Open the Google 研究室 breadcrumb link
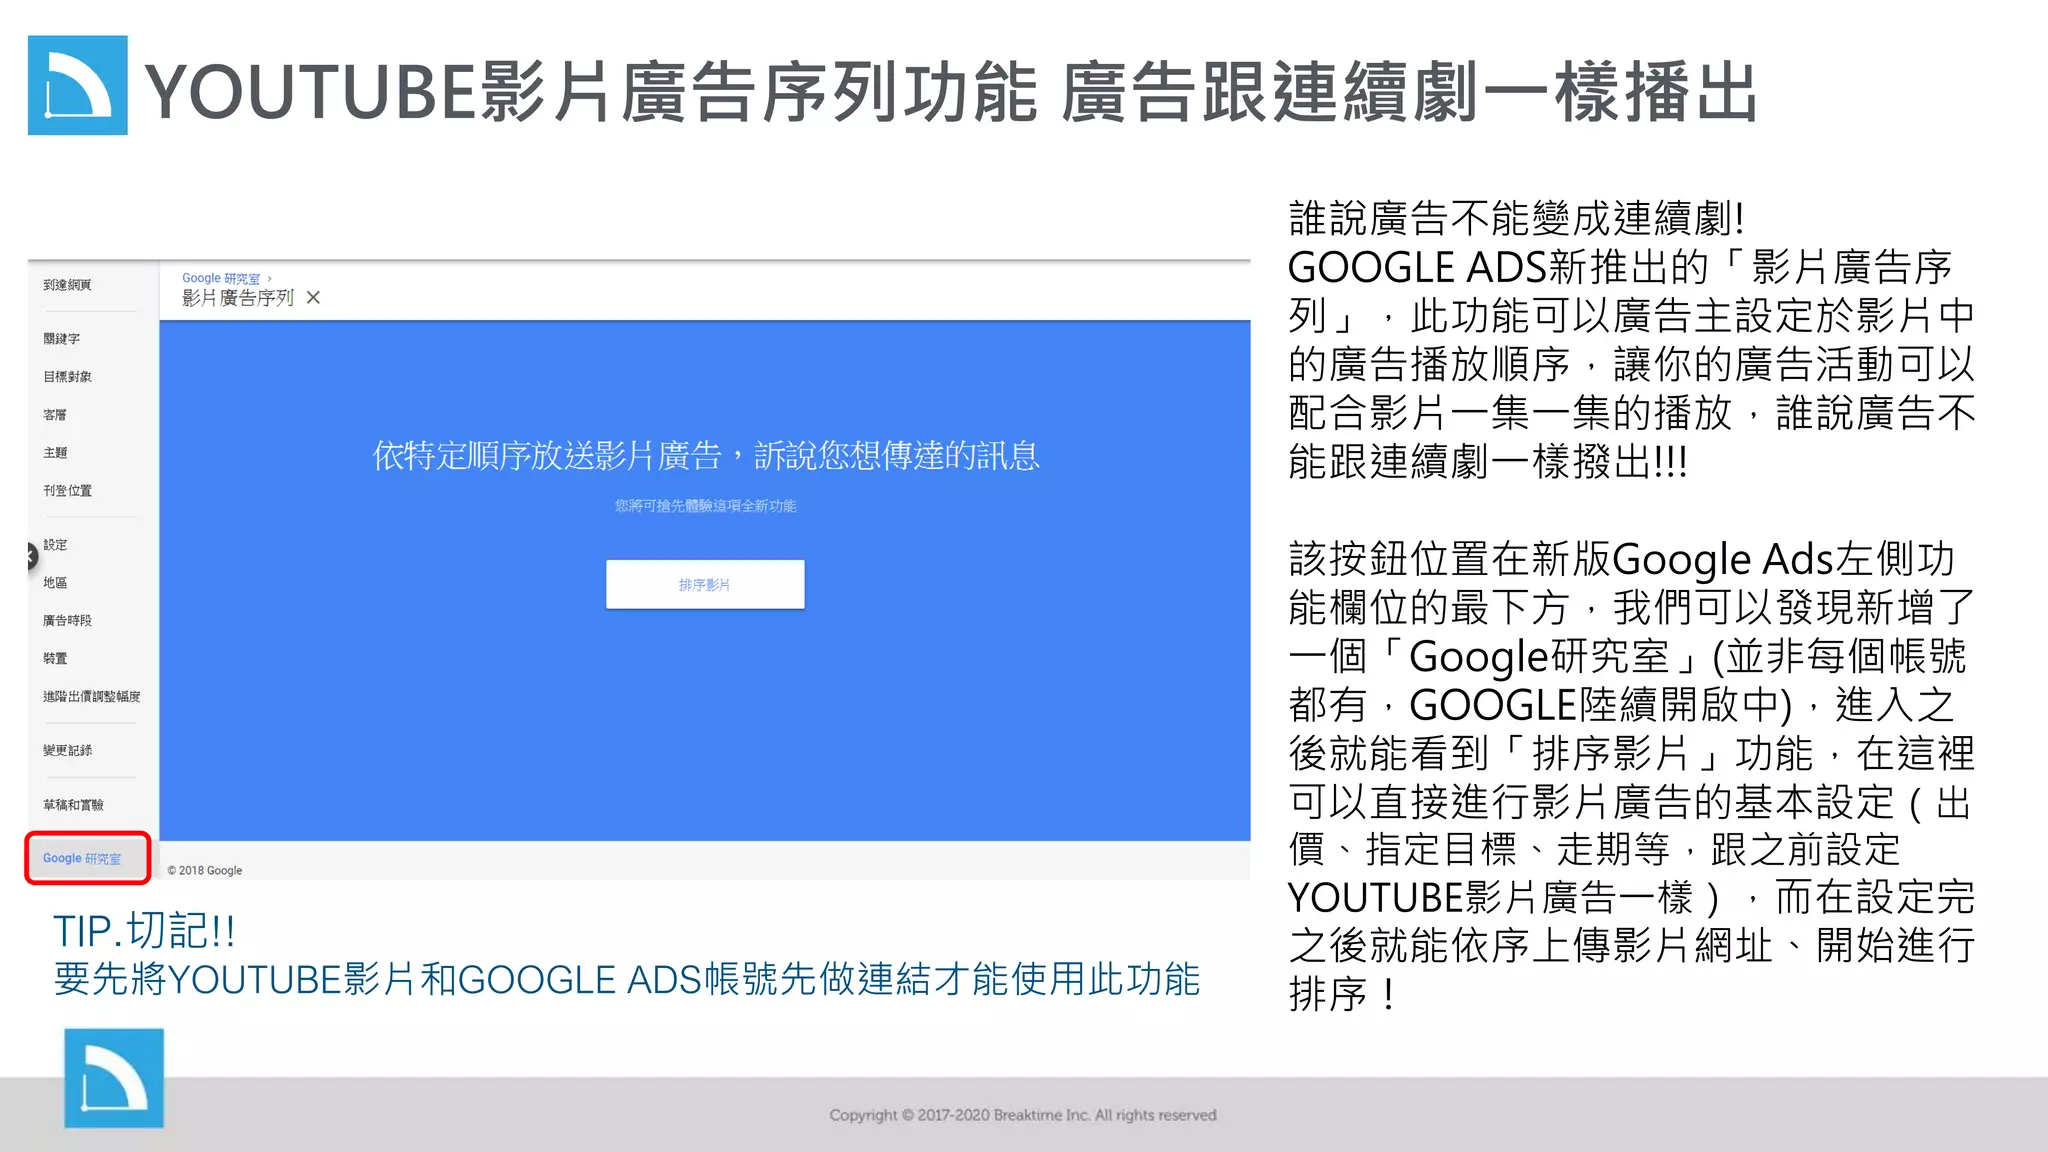The image size is (2048, 1152). tap(221, 278)
